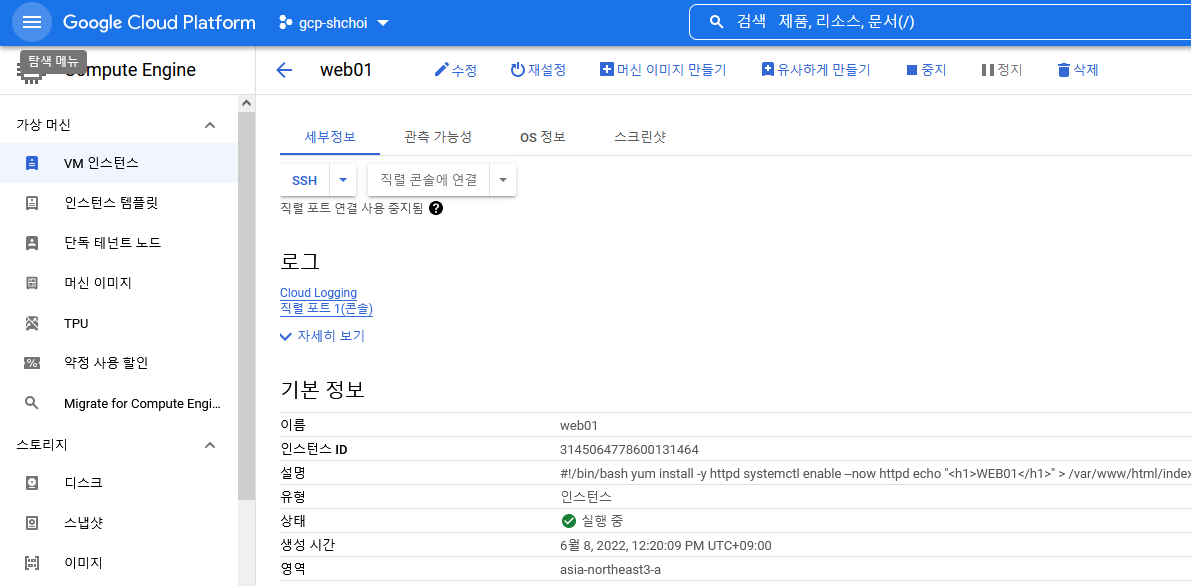Select 단독 테넌트 노드 in the sidebar
The height and width of the screenshot is (586, 1191).
point(118,243)
